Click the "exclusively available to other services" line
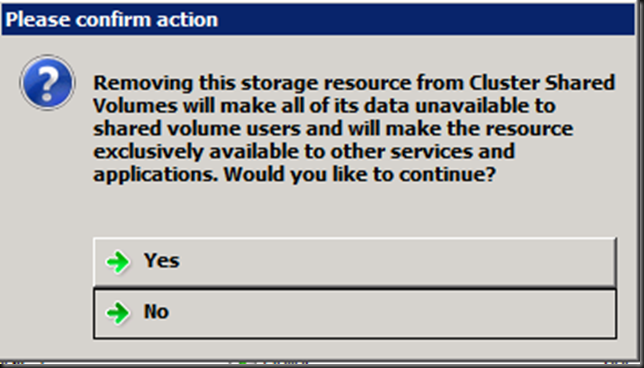The width and height of the screenshot is (644, 368). pyautogui.click(x=304, y=152)
